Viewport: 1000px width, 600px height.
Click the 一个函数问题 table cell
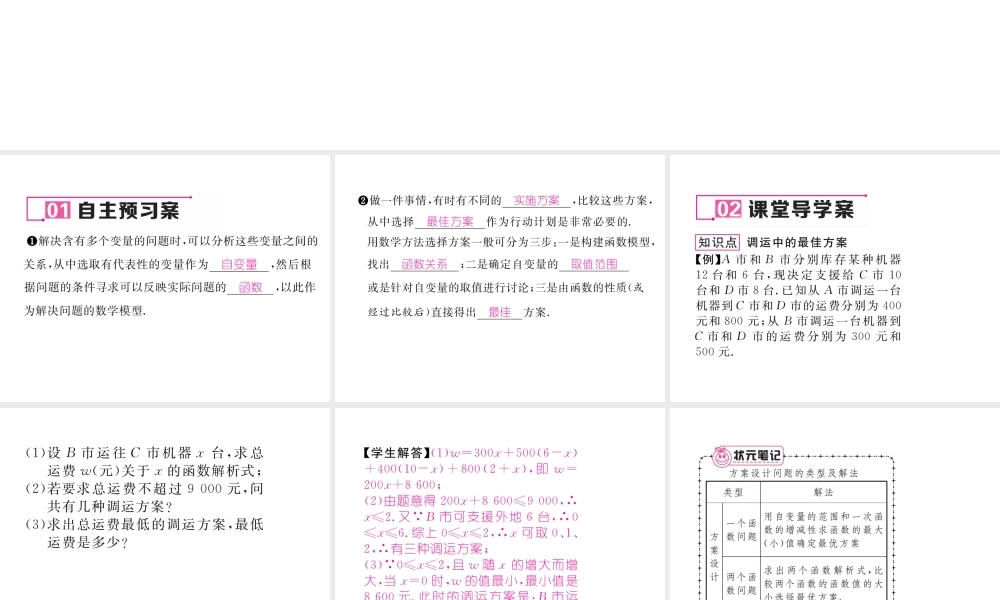tap(741, 530)
